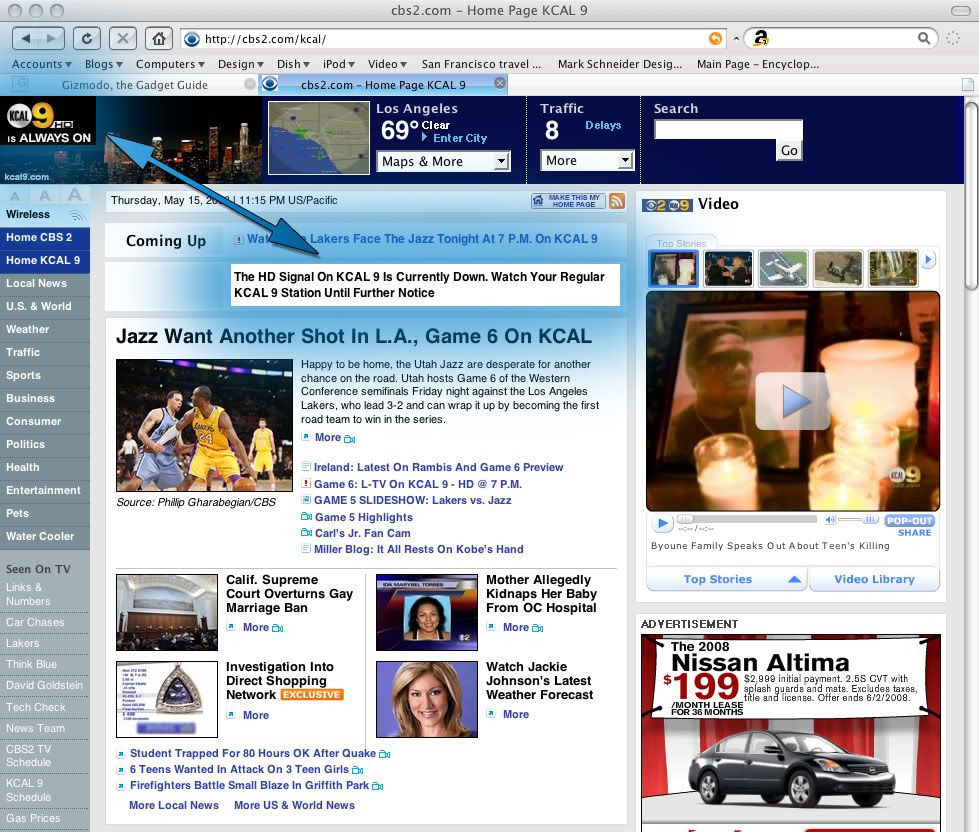Switch to the Gizmodo tab
The height and width of the screenshot is (832, 979).
(134, 84)
